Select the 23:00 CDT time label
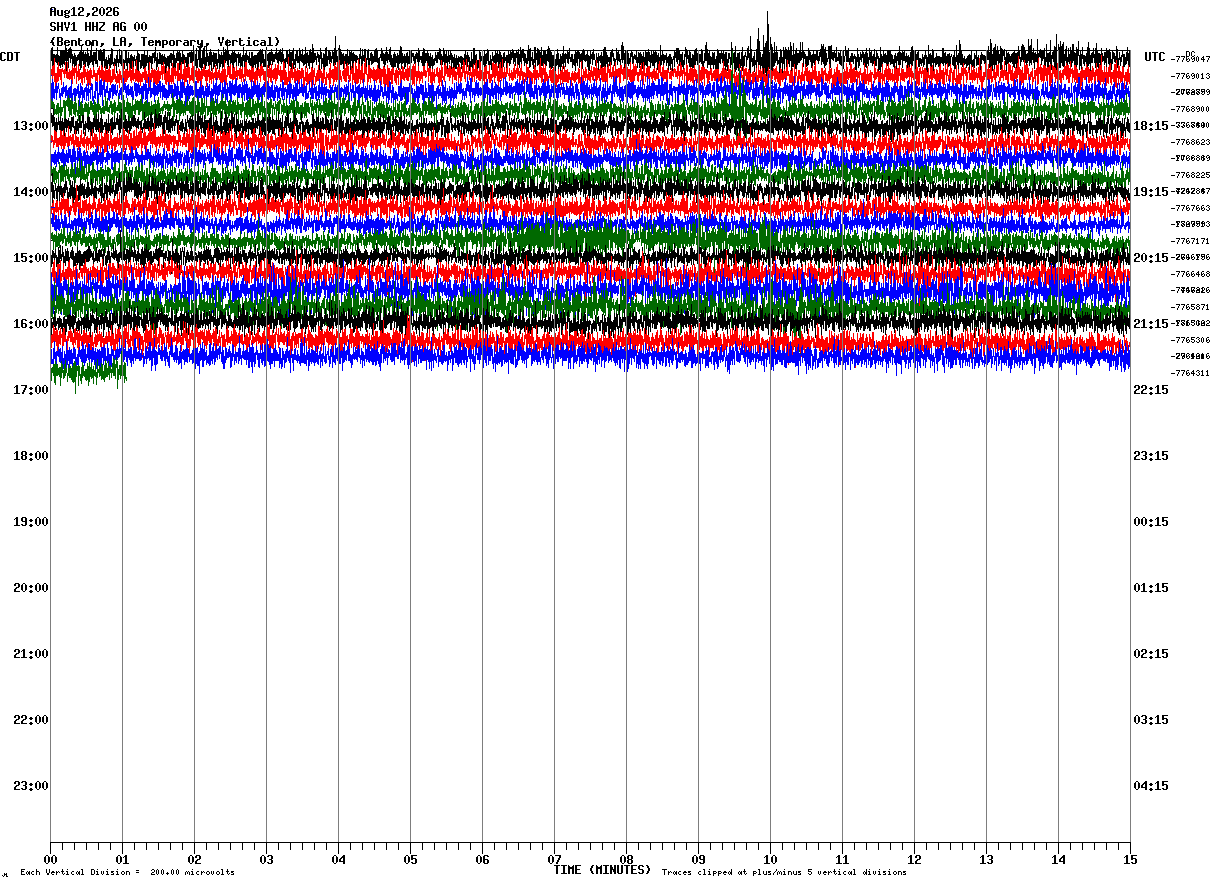 point(31,786)
